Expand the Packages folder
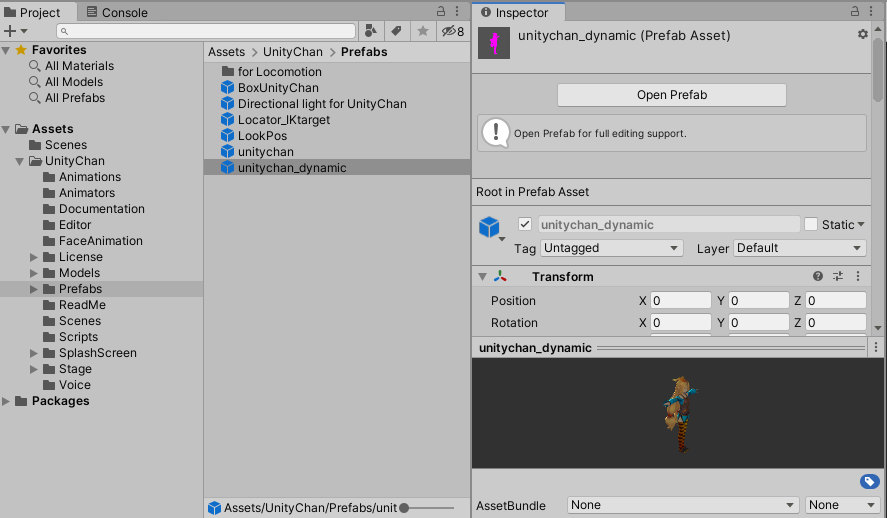The width and height of the screenshot is (887, 518). (x=6, y=401)
